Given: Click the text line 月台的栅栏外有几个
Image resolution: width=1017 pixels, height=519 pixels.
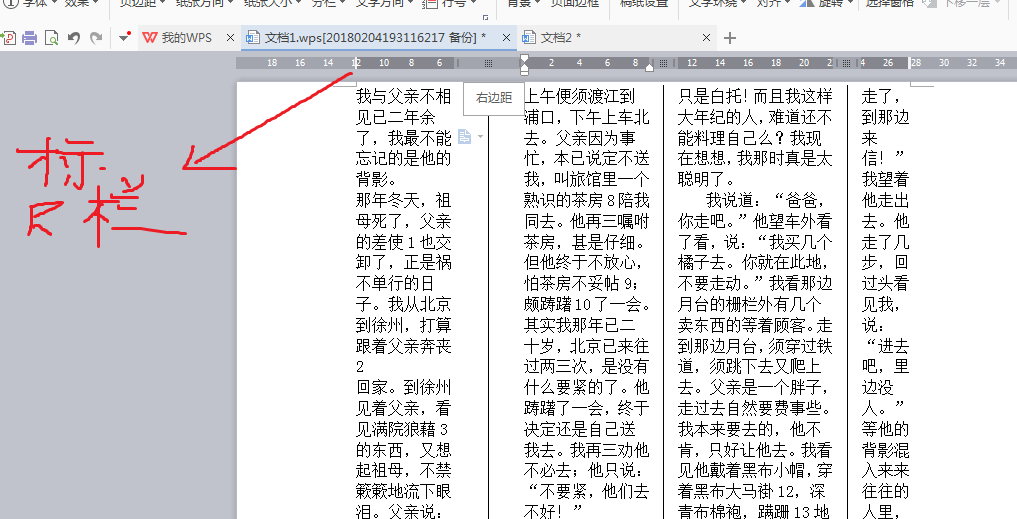Looking at the screenshot, I should pos(750,304).
